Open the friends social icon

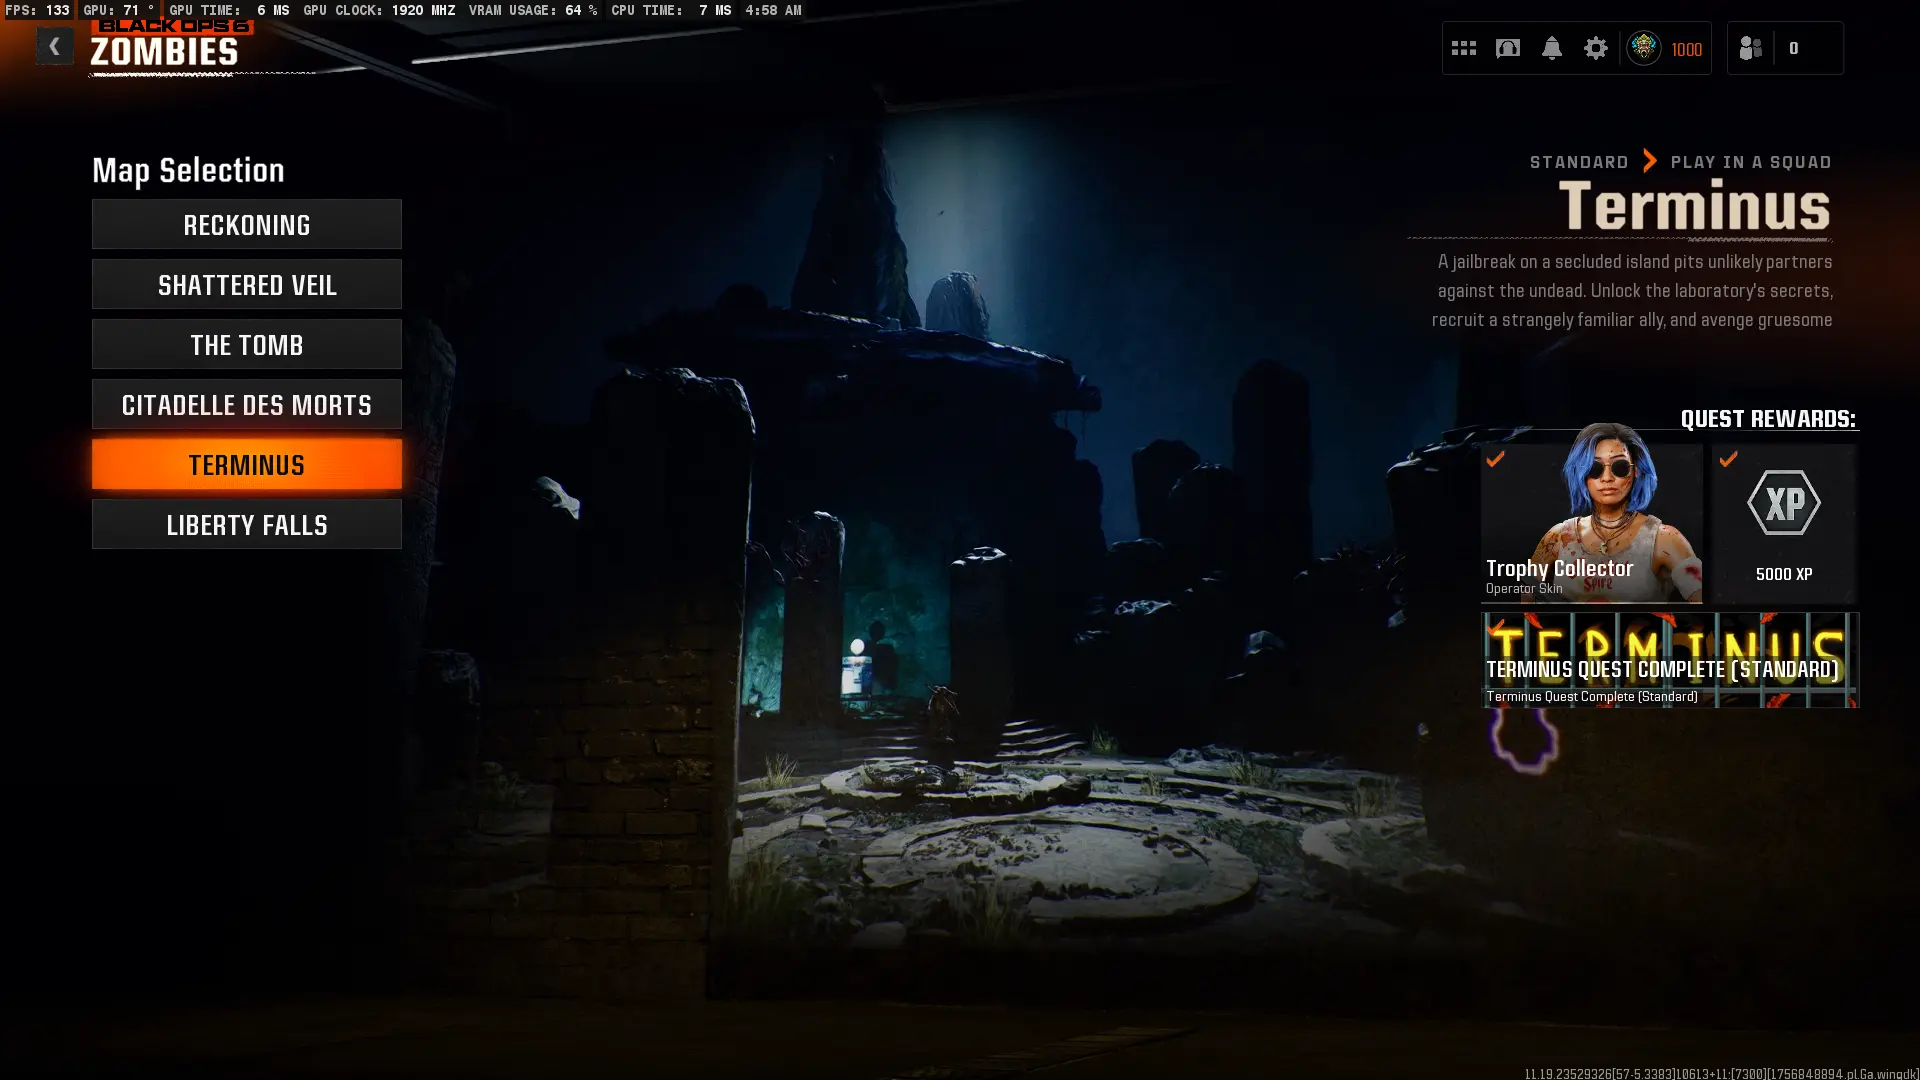[x=1750, y=48]
